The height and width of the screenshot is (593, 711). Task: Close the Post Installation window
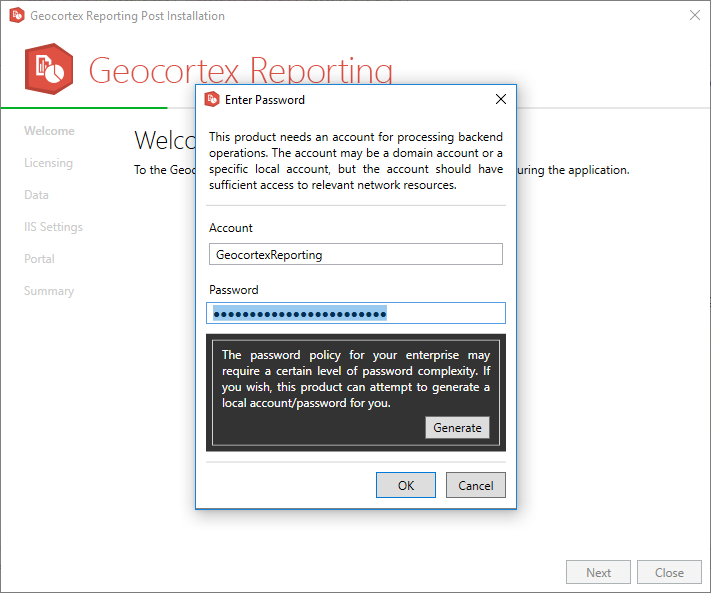click(694, 15)
